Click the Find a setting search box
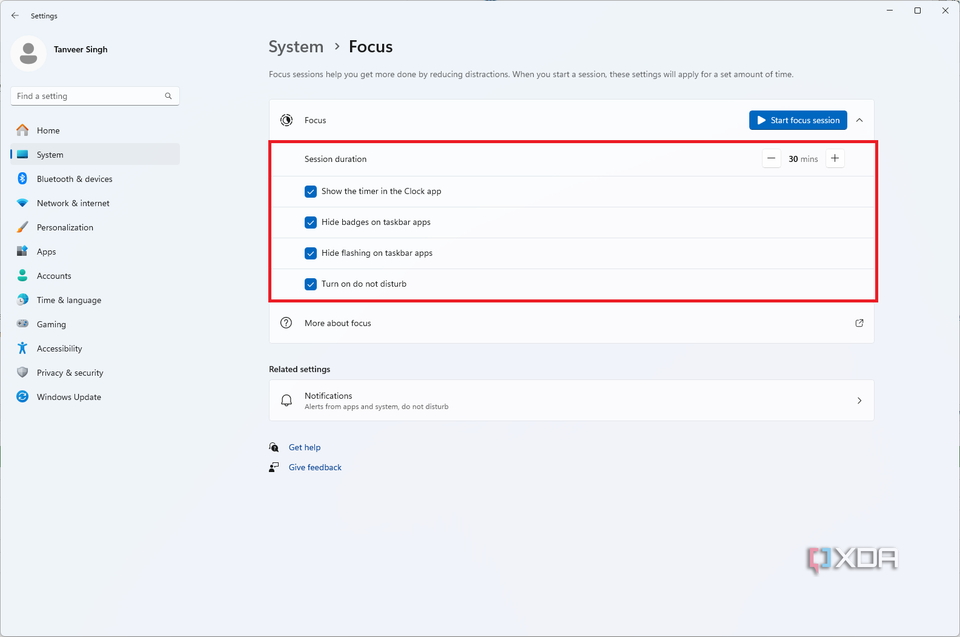The image size is (960, 637). pyautogui.click(x=94, y=95)
